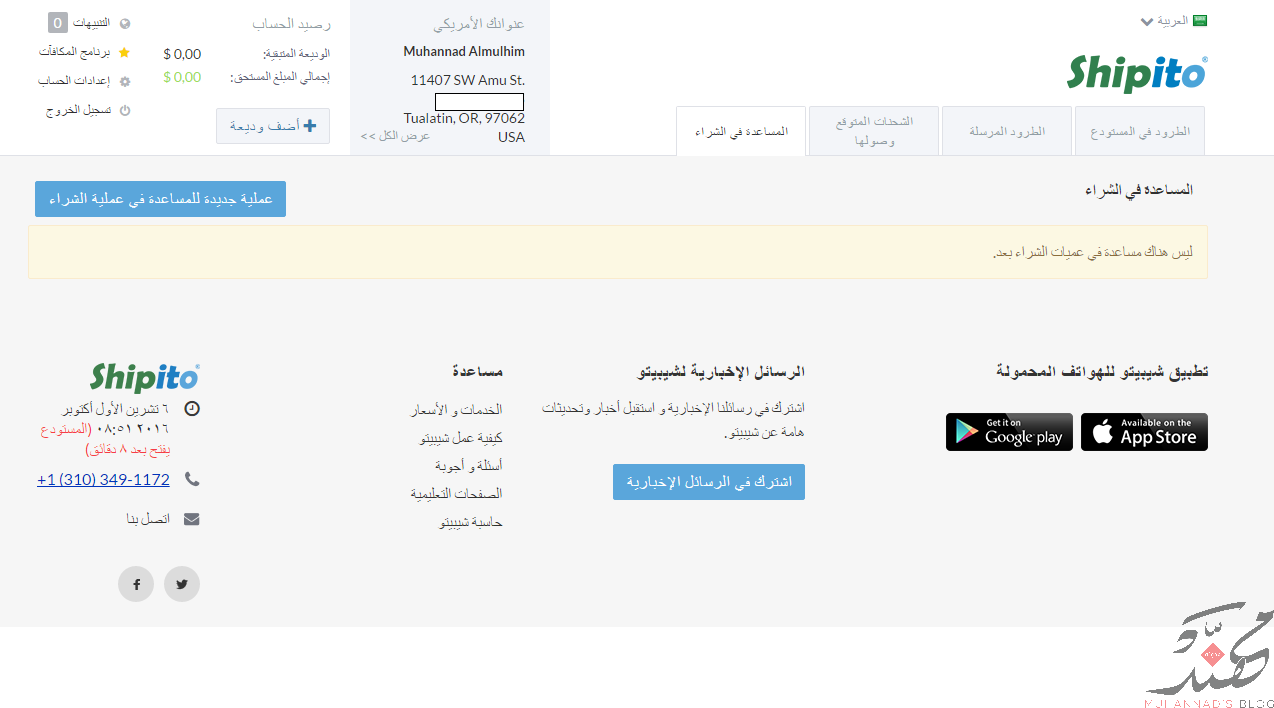1274x708 pixels.
Task: Click the power icon for تسجيل الخروج
Action: tap(125, 111)
